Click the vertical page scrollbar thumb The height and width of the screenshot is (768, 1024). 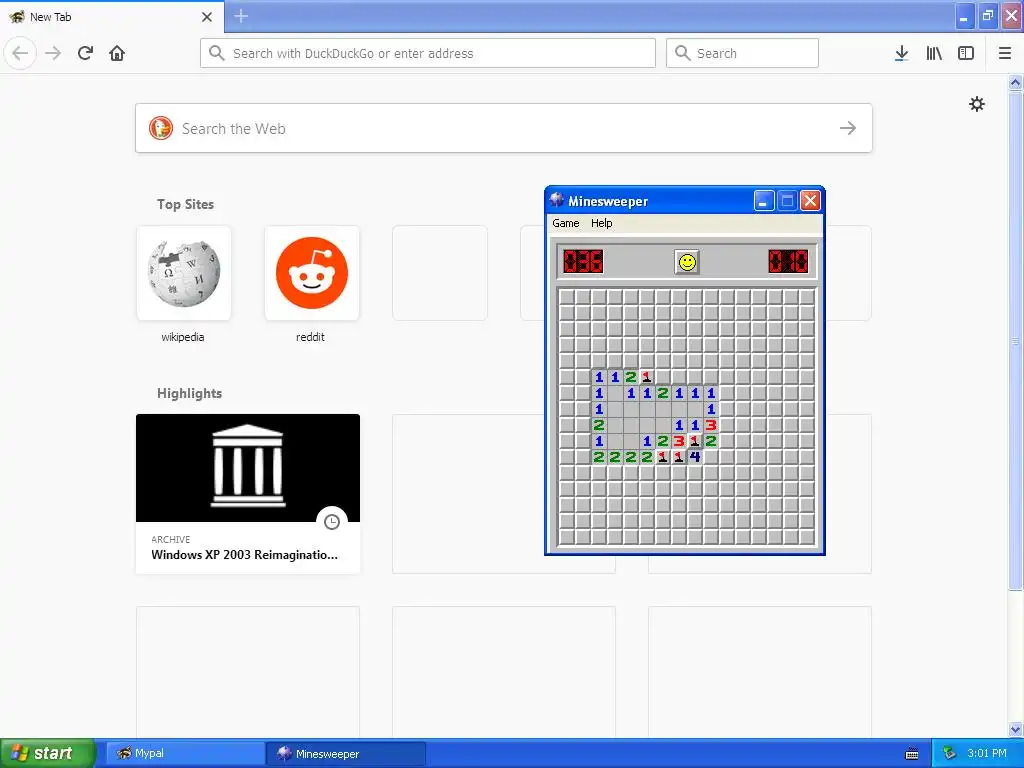(1015, 340)
